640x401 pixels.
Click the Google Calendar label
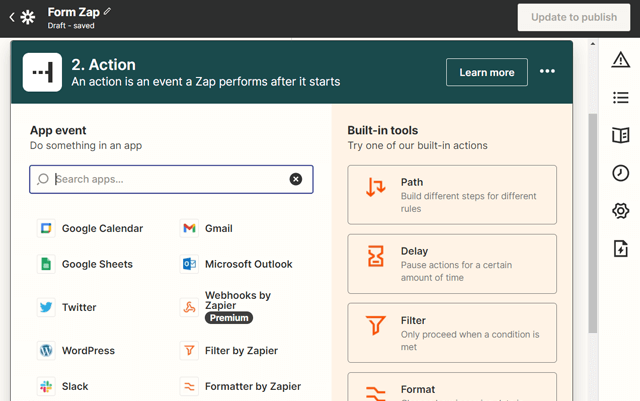[x=102, y=228]
